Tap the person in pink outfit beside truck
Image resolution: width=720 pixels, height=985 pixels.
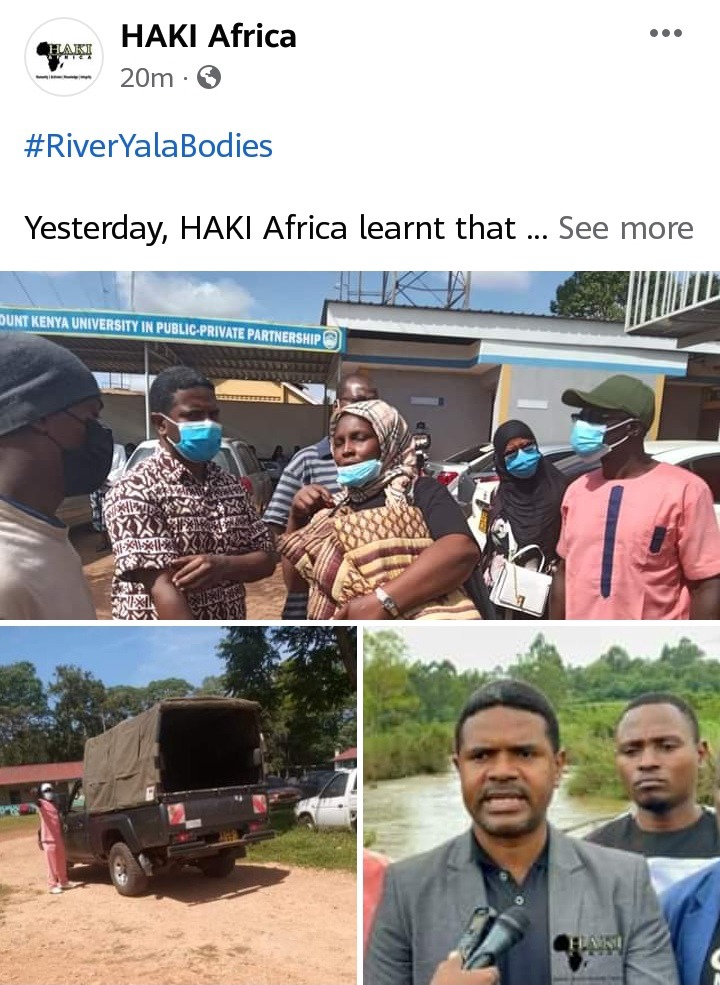52,837
